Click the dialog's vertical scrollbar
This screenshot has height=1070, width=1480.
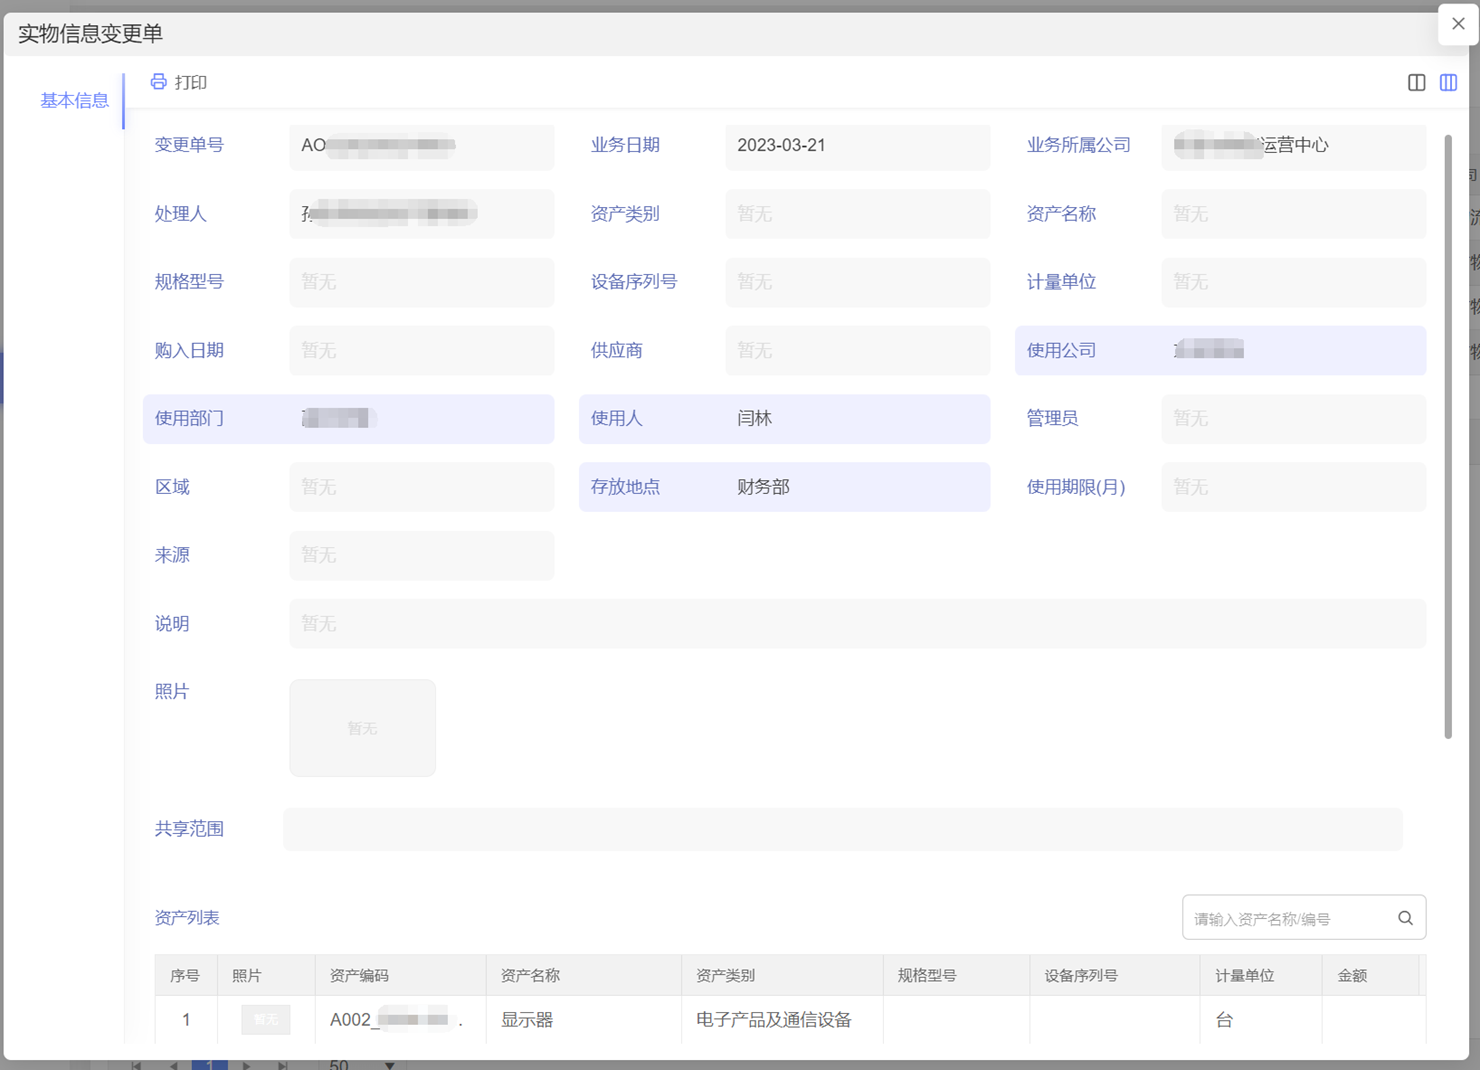(1447, 440)
